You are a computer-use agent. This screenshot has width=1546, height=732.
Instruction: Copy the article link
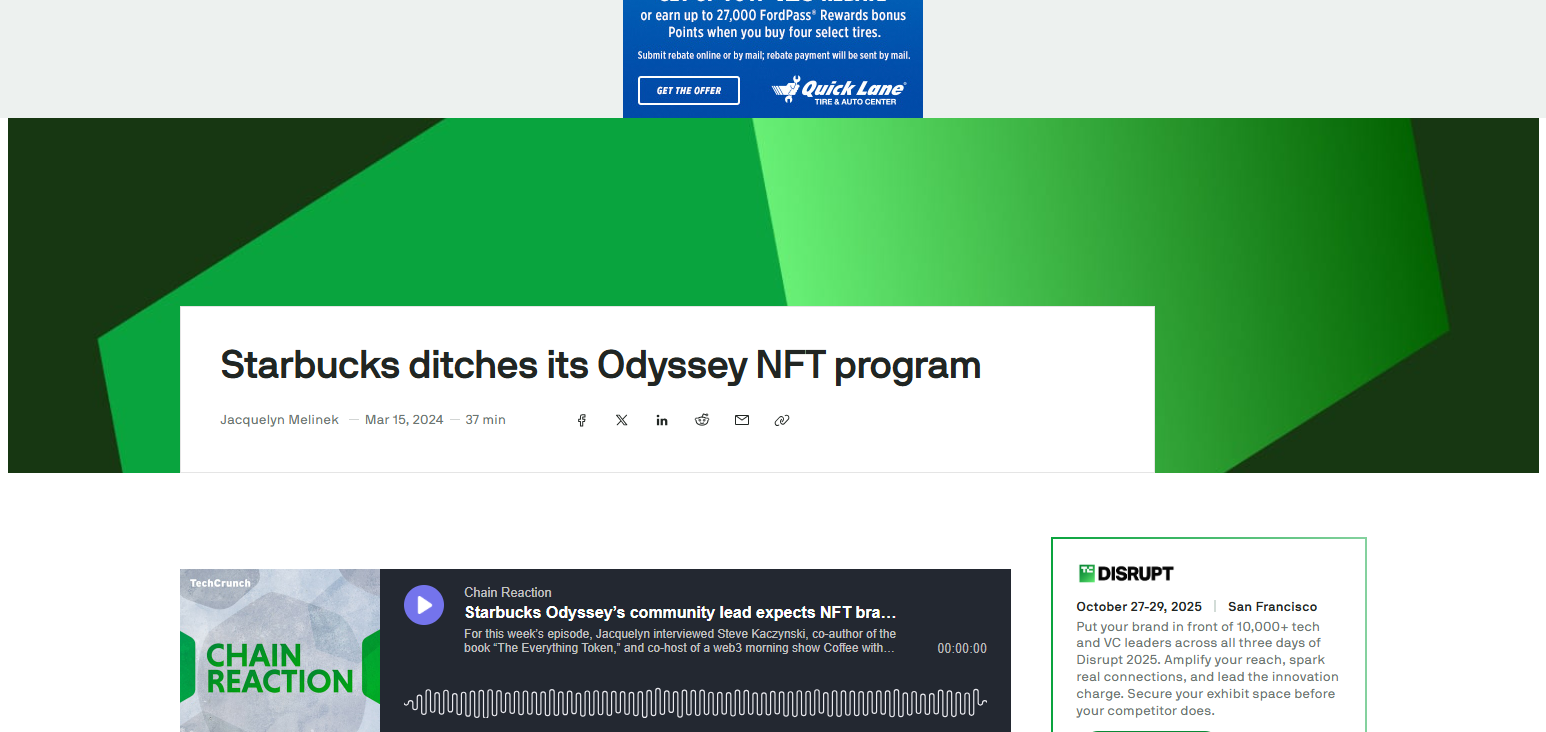[781, 420]
